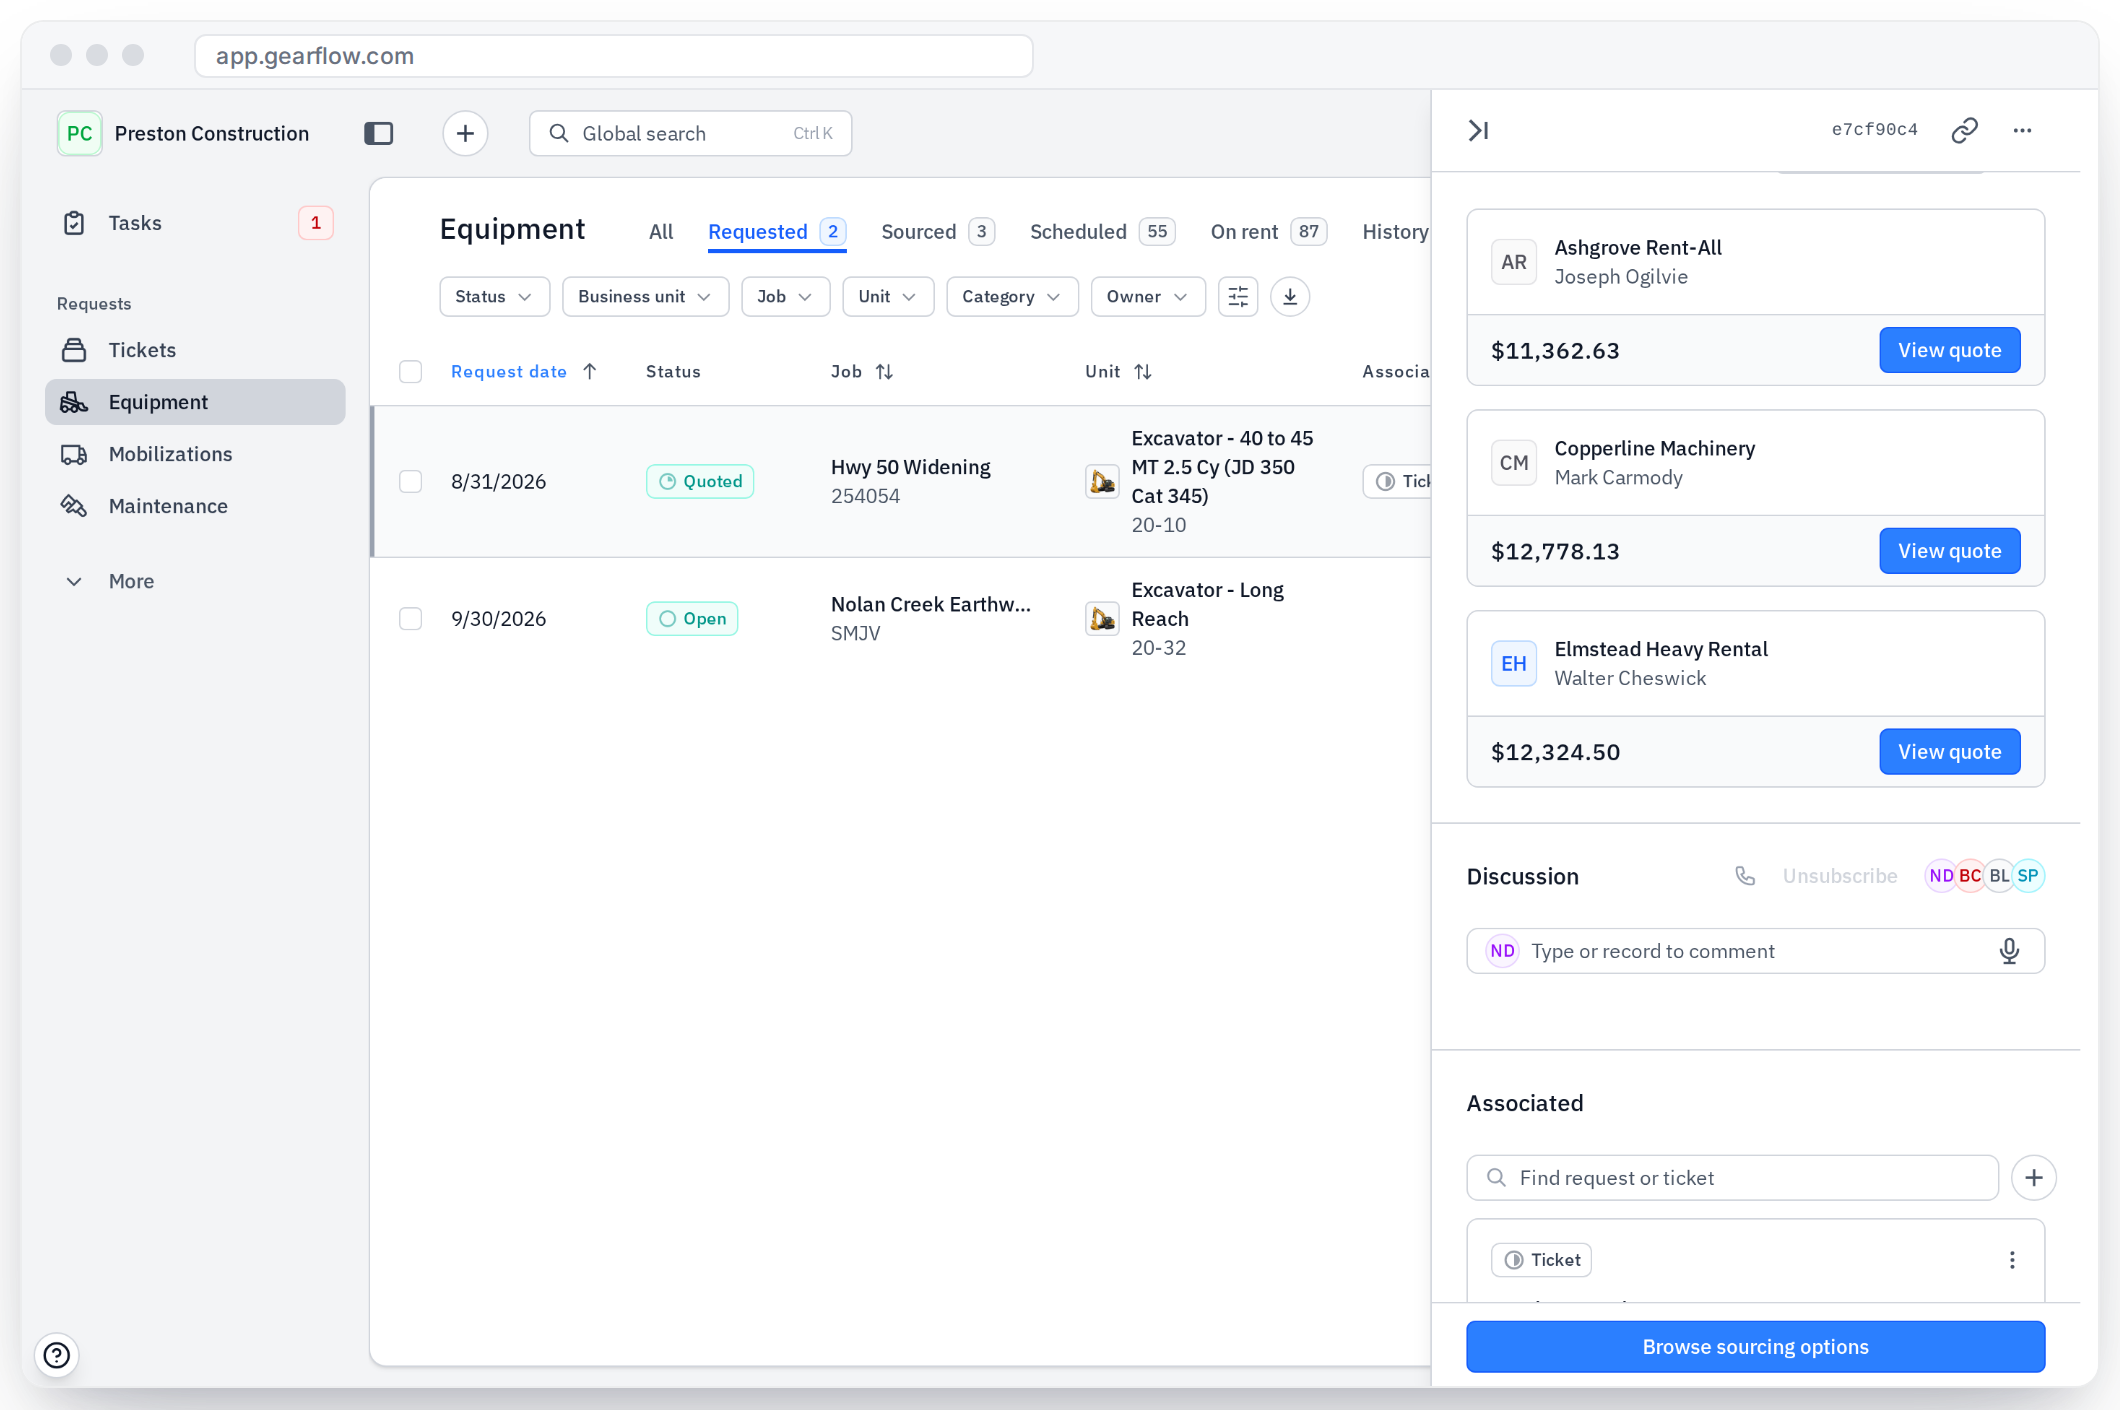
Task: Sort the Job column
Action: point(884,372)
